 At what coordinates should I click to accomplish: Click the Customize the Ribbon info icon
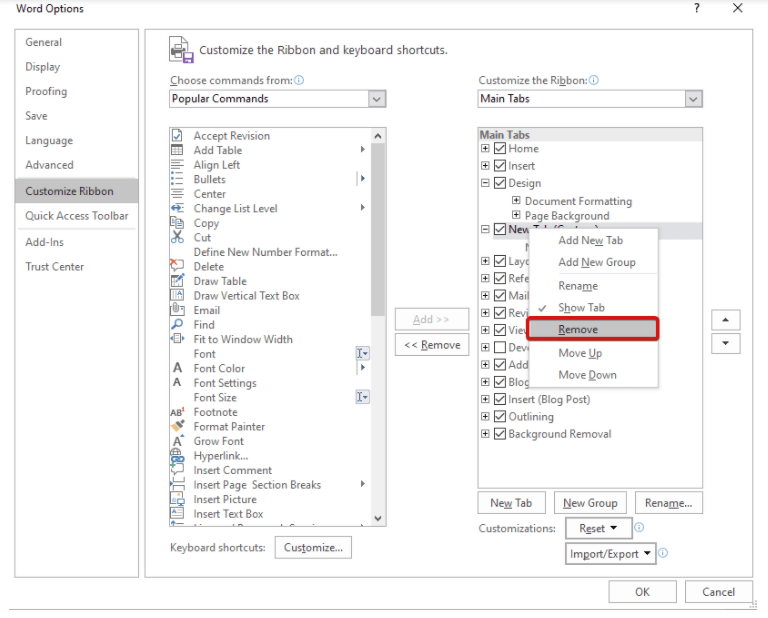coord(594,80)
